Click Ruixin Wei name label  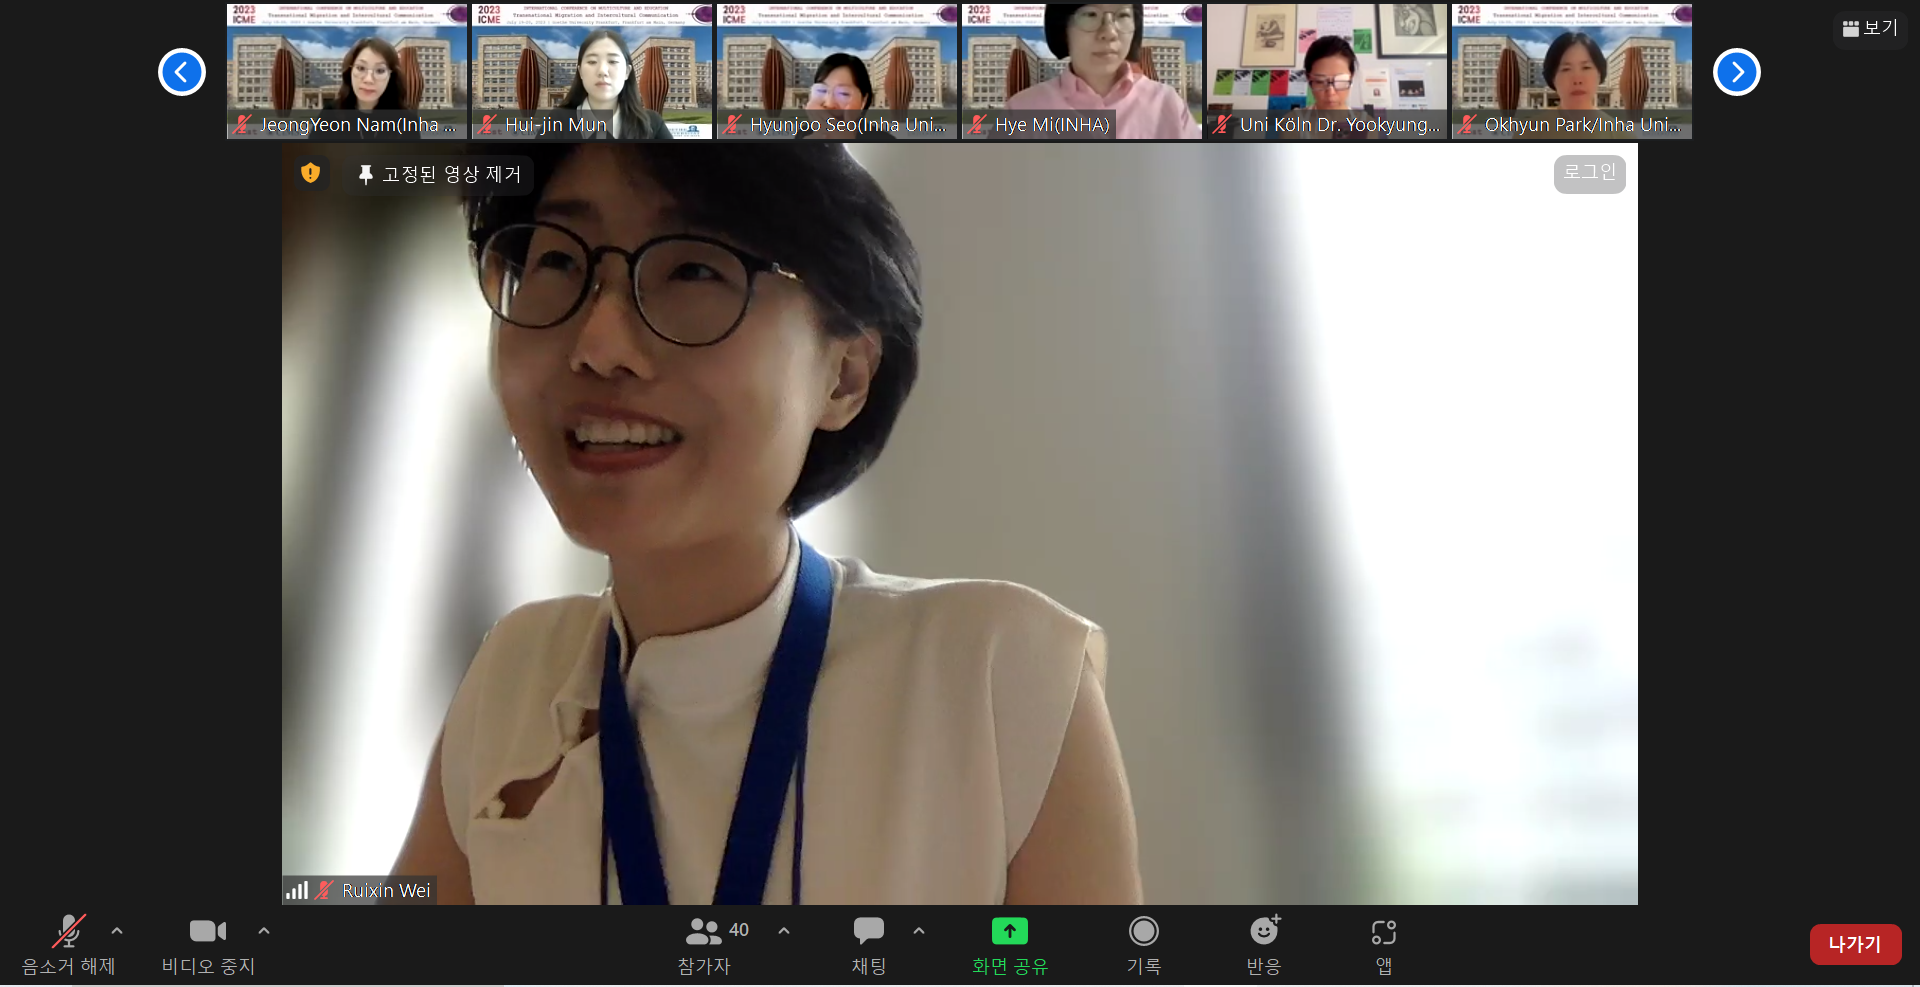tap(386, 890)
